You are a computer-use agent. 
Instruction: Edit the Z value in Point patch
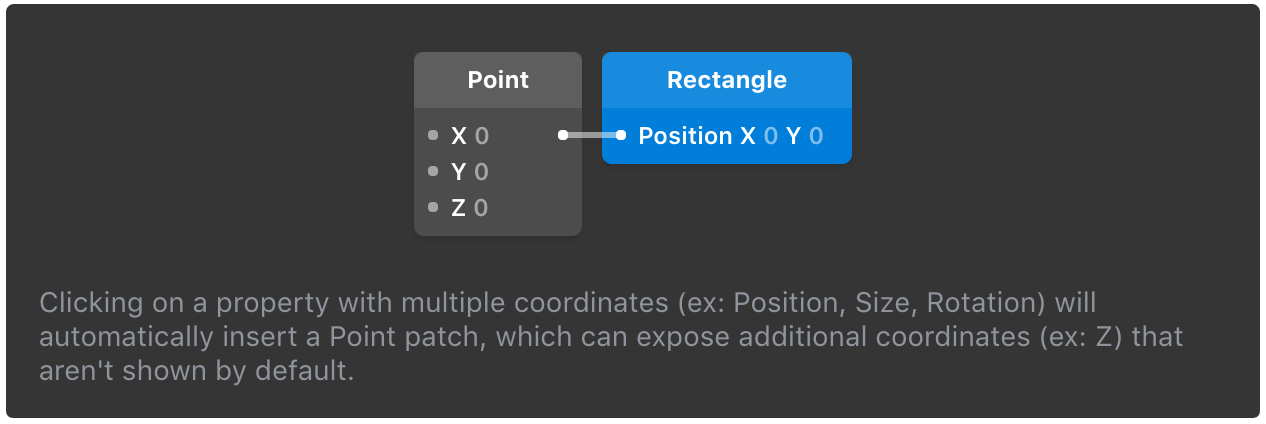[481, 208]
